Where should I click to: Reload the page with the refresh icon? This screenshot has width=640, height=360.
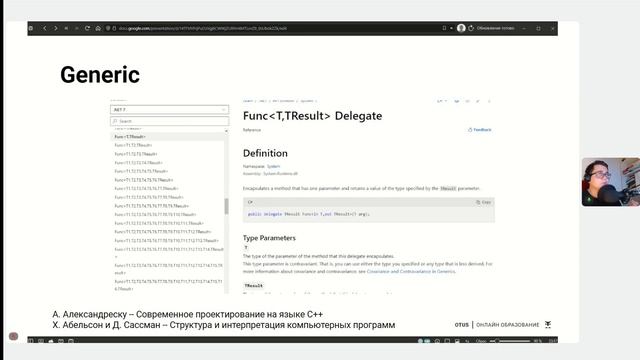pos(87,28)
